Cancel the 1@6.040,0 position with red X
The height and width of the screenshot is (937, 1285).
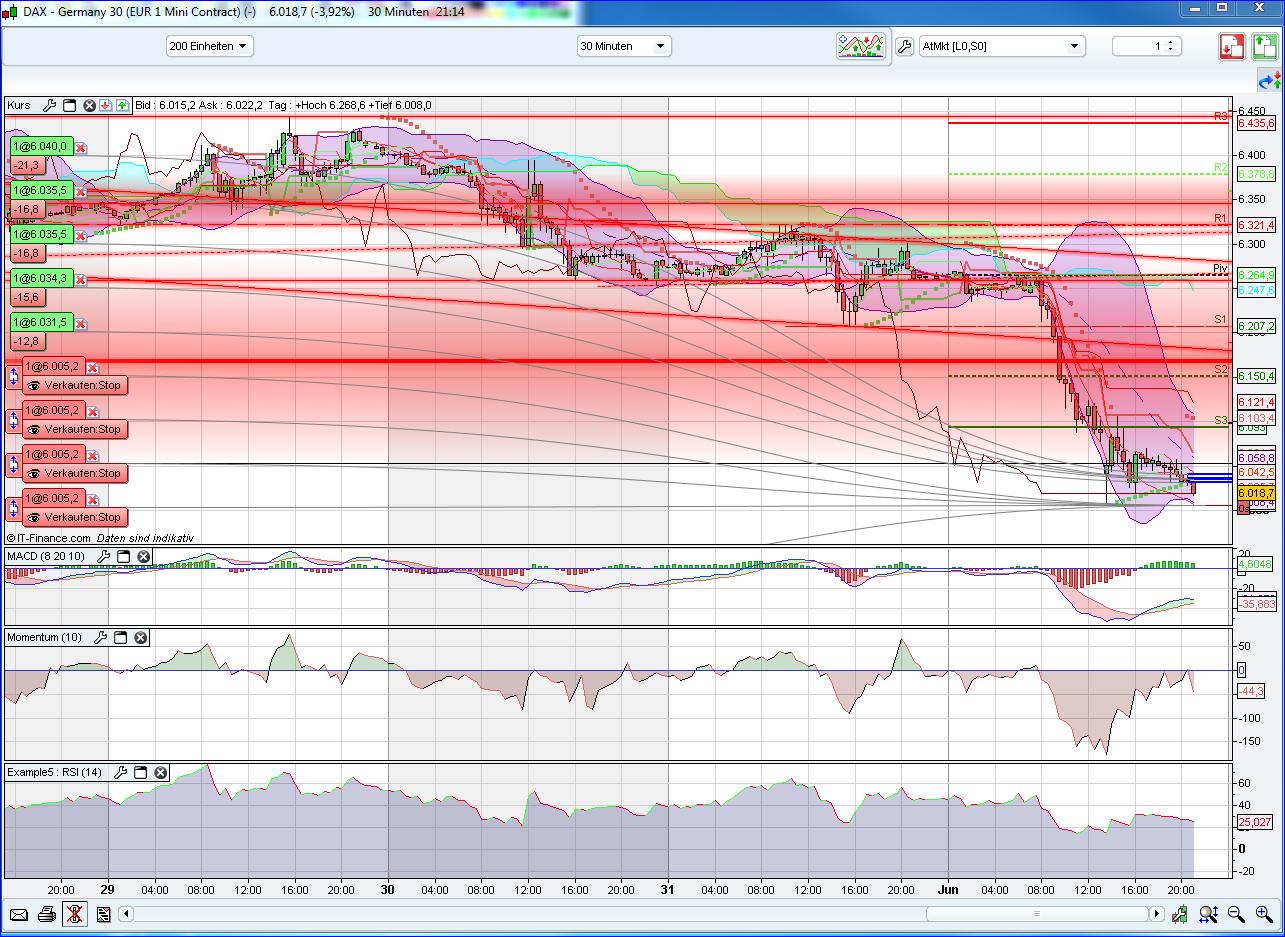click(81, 146)
